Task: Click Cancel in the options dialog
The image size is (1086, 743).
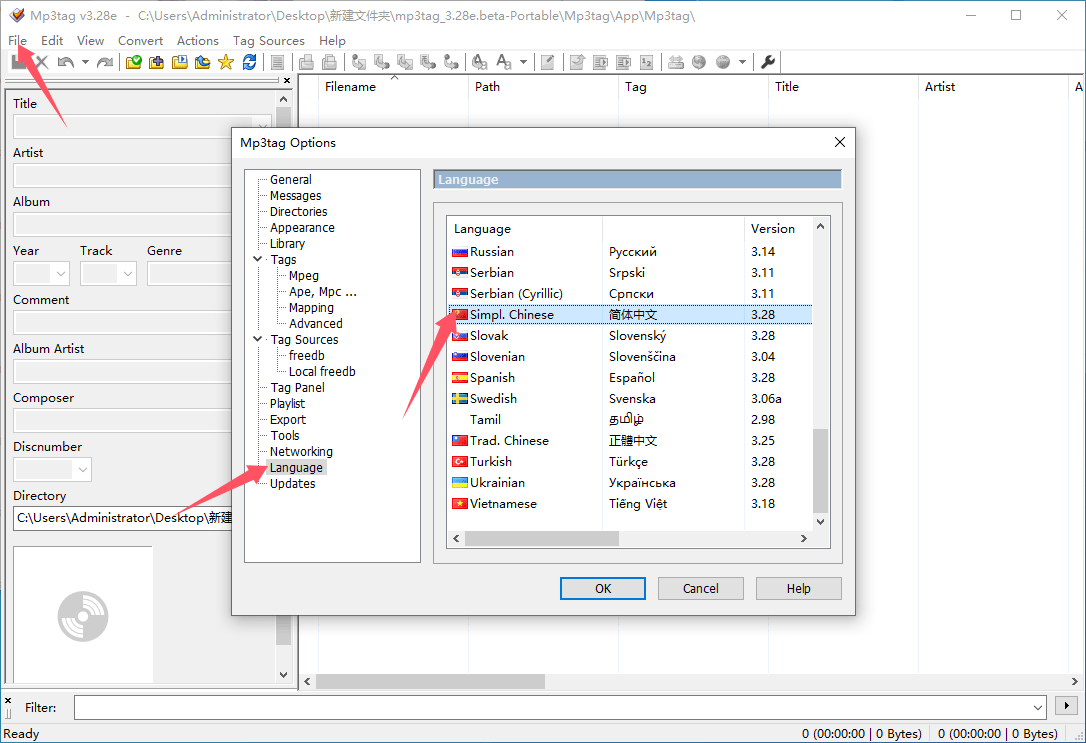Action: coord(700,588)
